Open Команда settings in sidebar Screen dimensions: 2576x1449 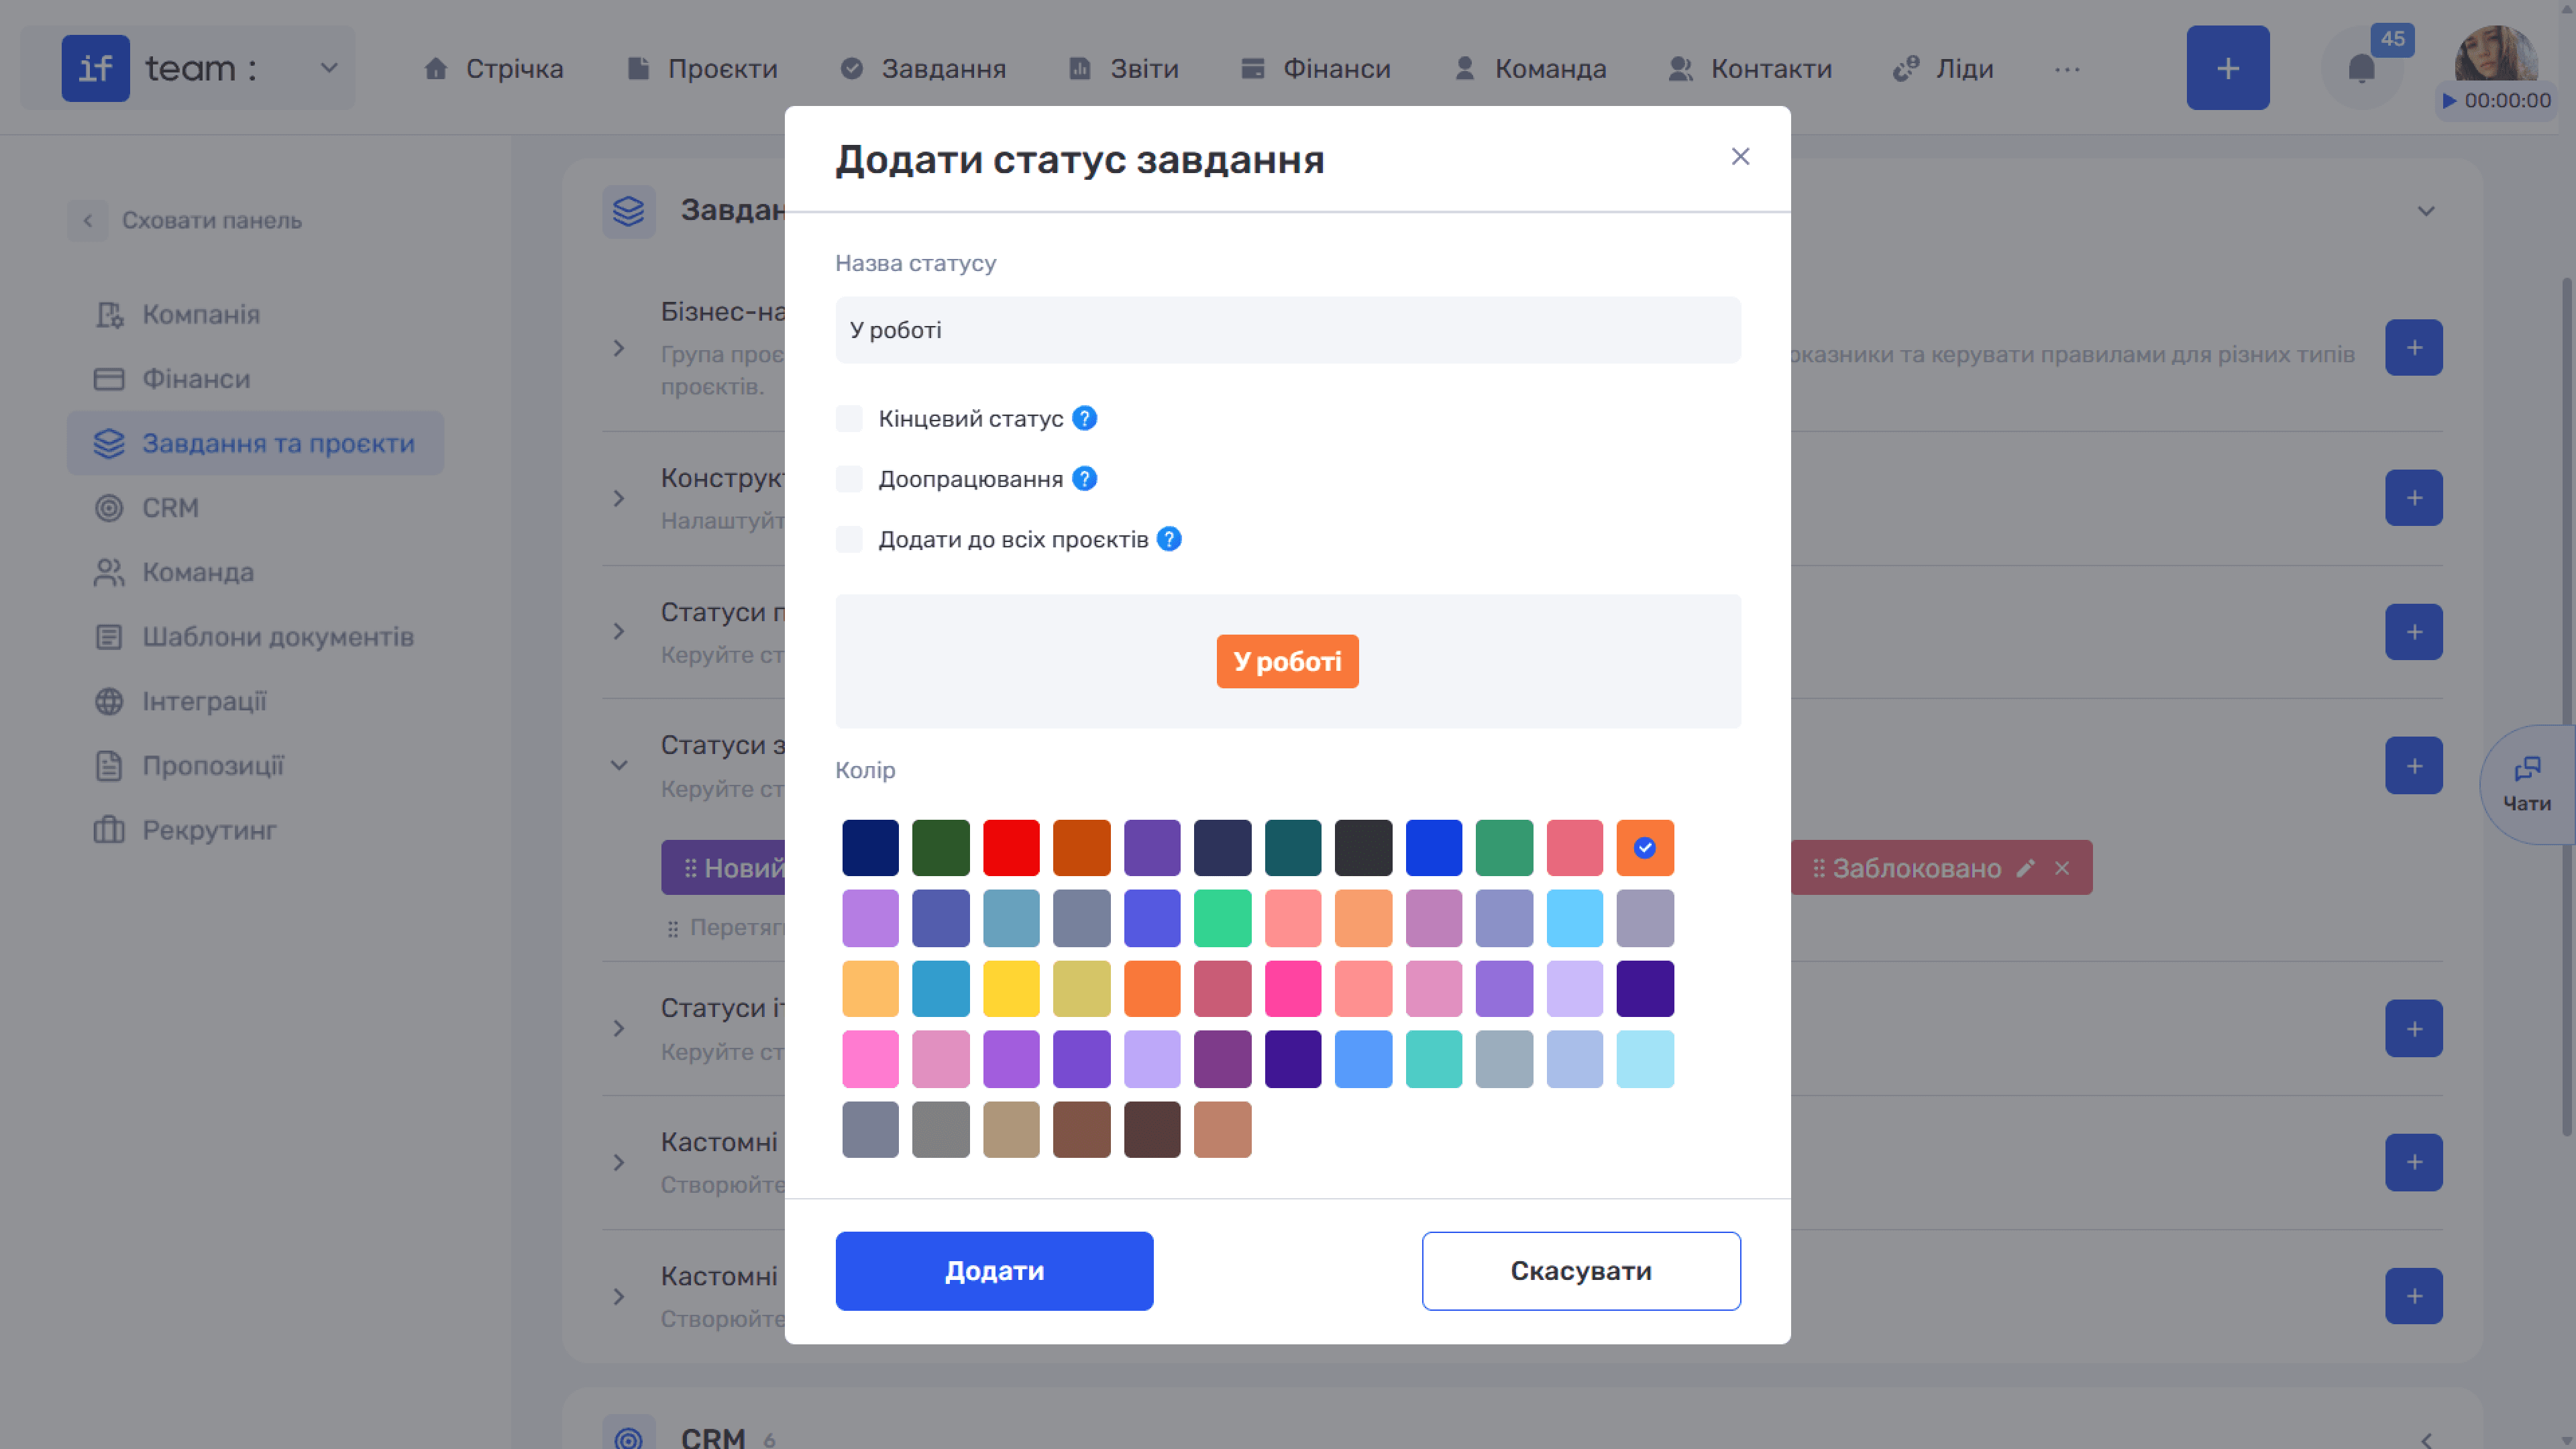(x=197, y=572)
